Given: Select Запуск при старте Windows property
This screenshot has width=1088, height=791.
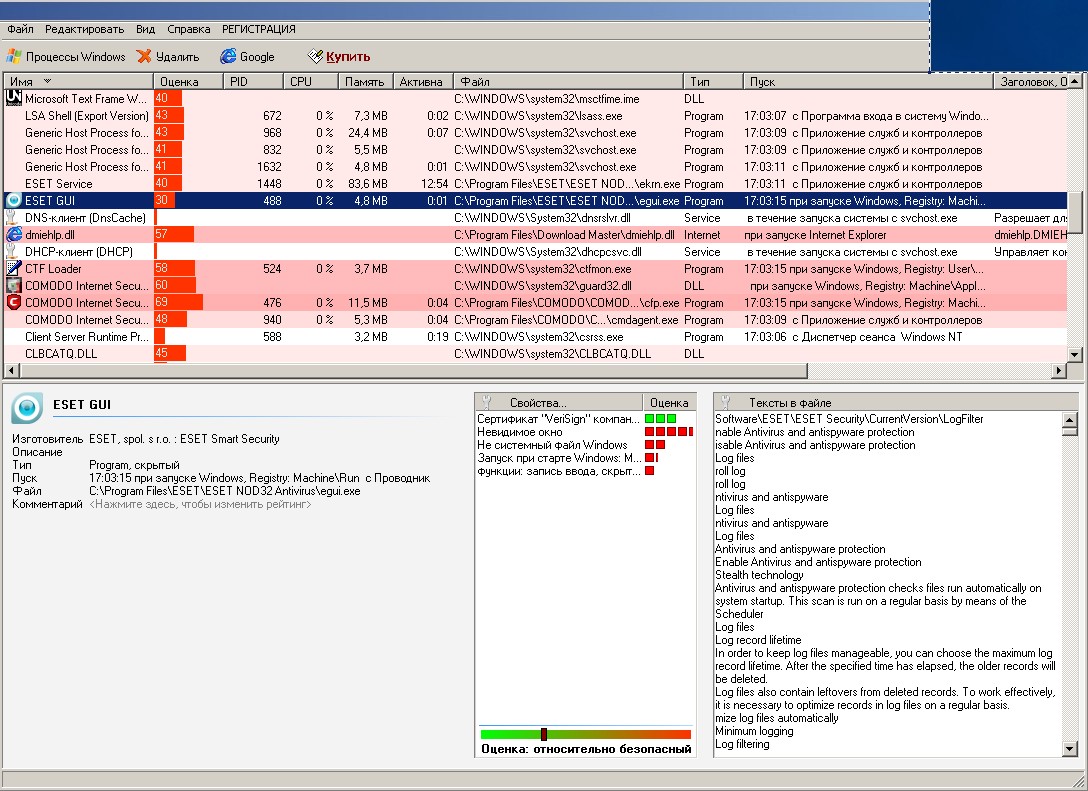Looking at the screenshot, I should click(585, 458).
